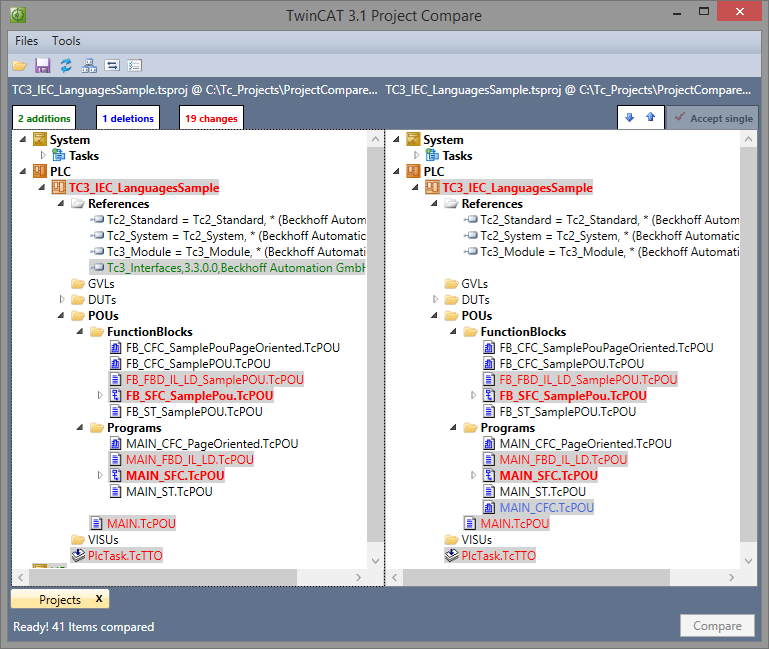Screen dimensions: 769x649
Task: Click the open folder toolbar icon
Action: pyautogui.click(x=19, y=65)
